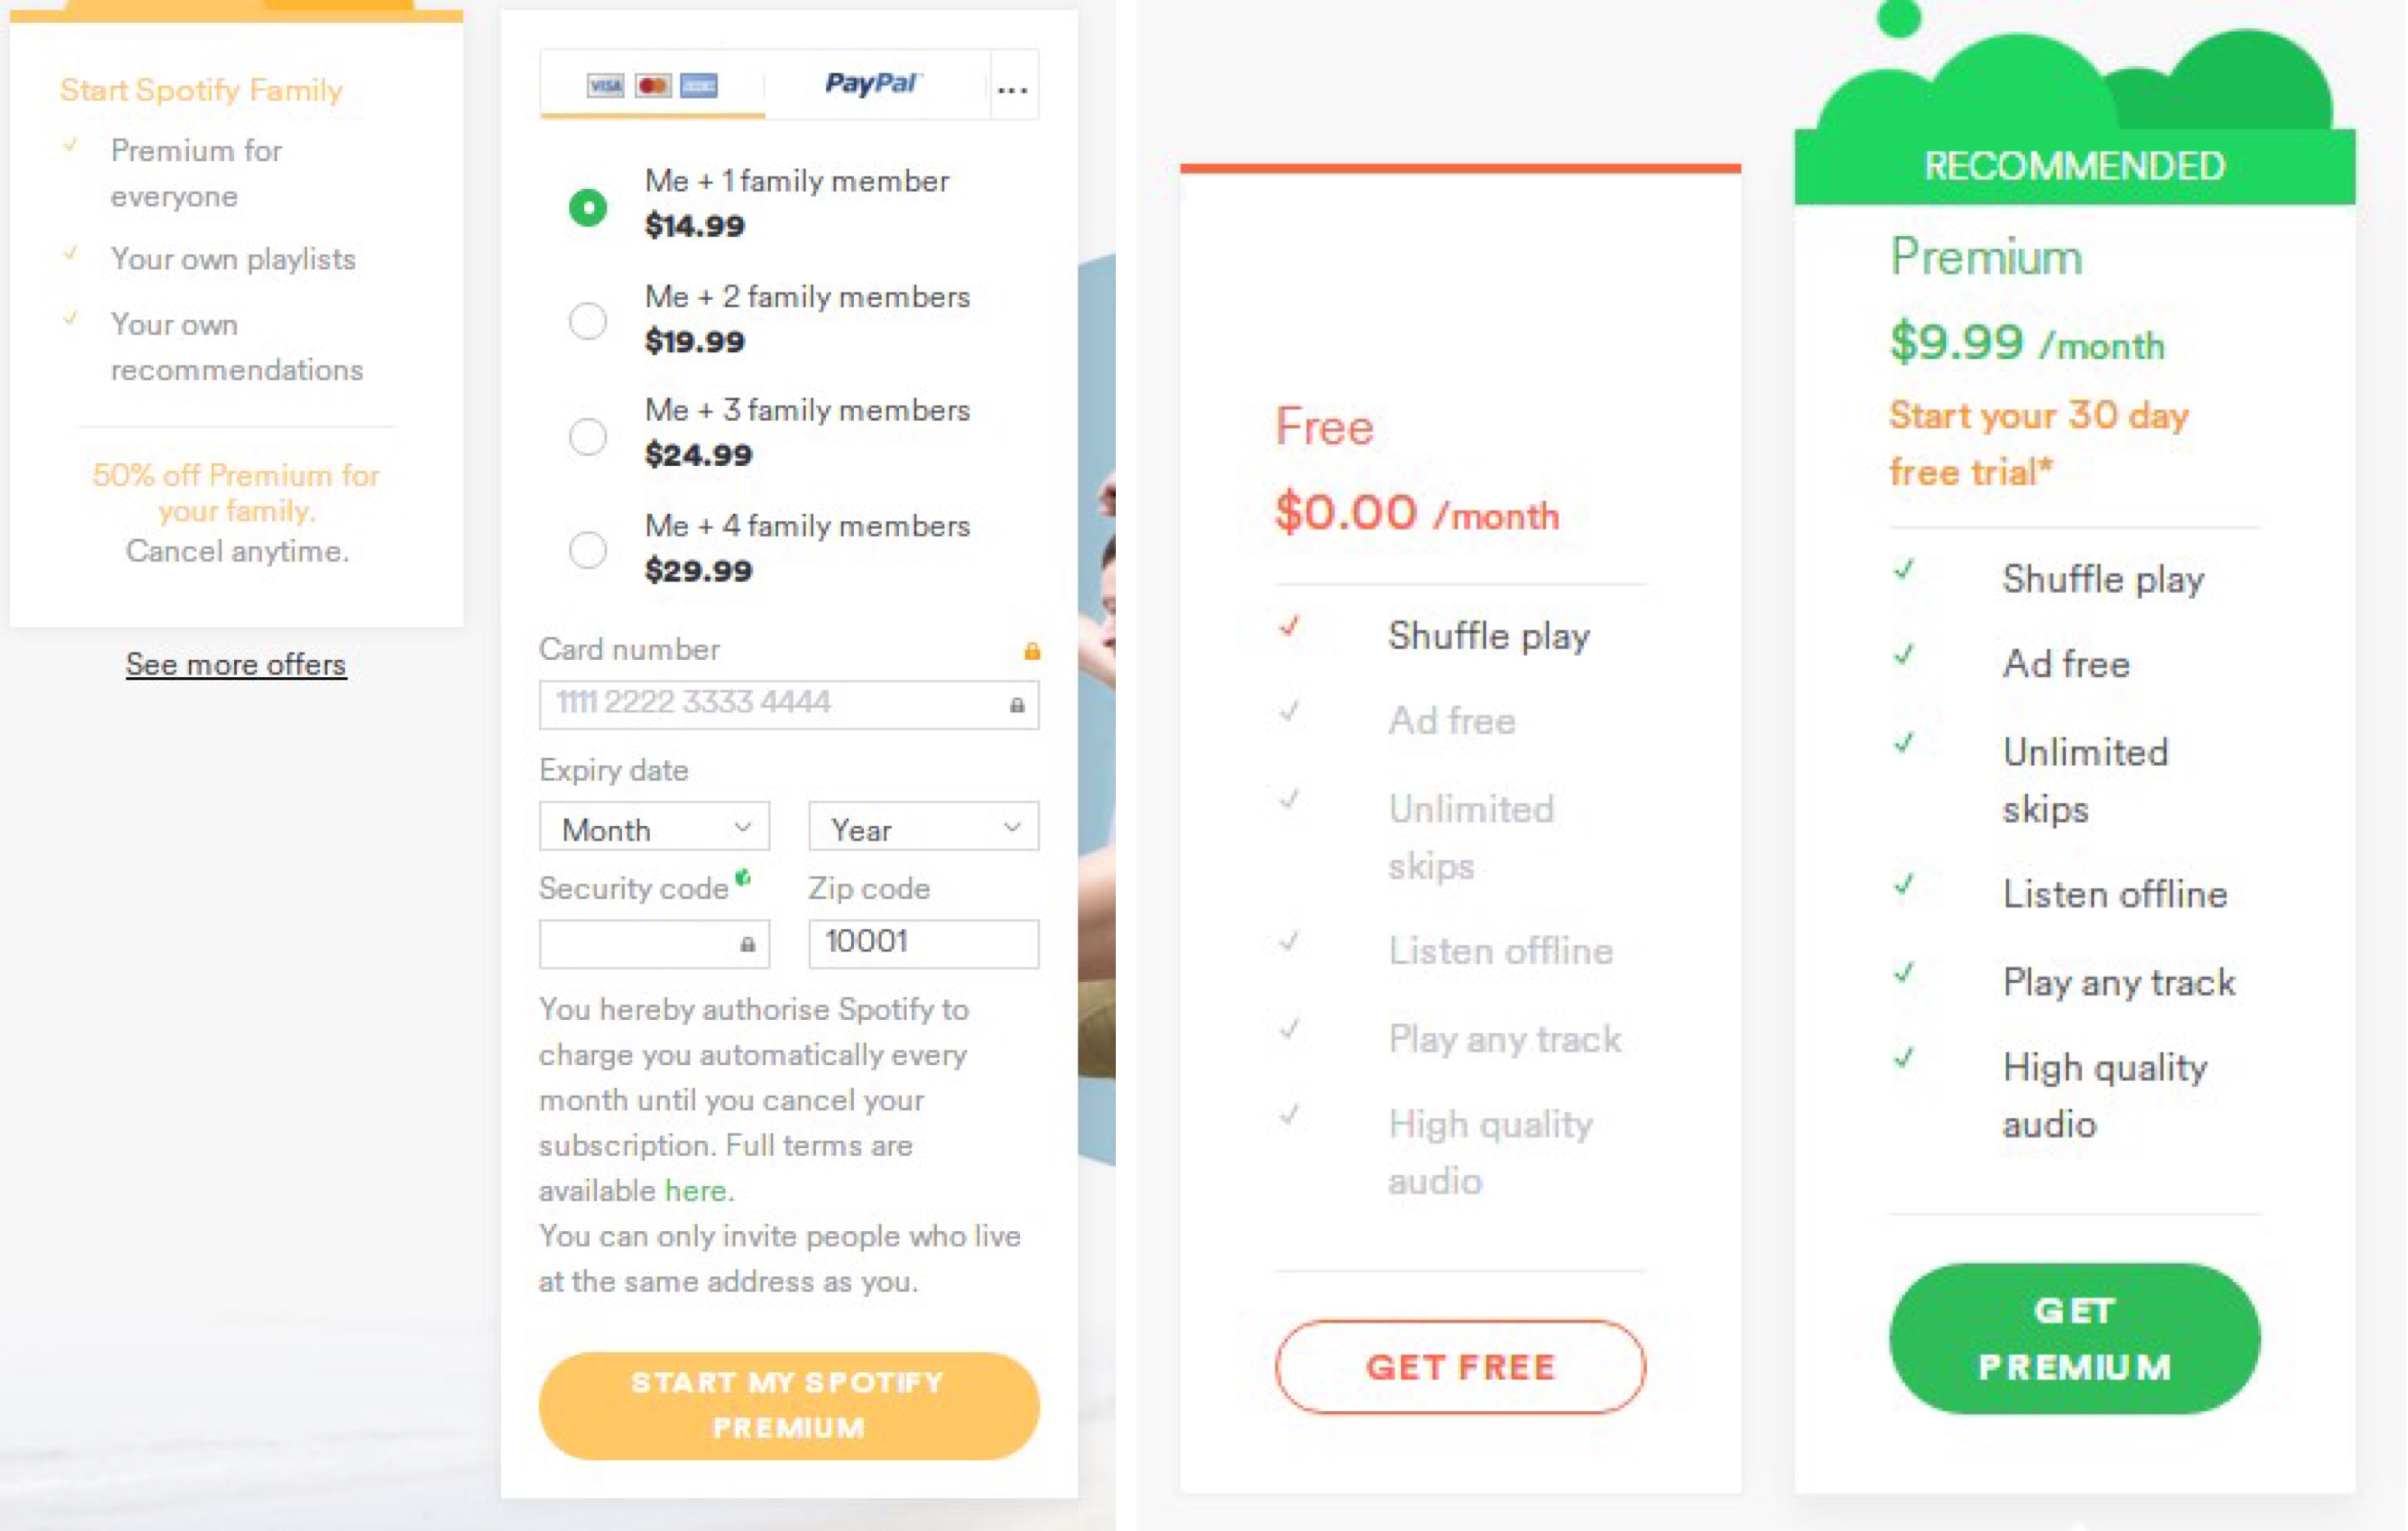This screenshot has height=1531, width=2408.
Task: Click the Card number input field
Action: pos(775,704)
